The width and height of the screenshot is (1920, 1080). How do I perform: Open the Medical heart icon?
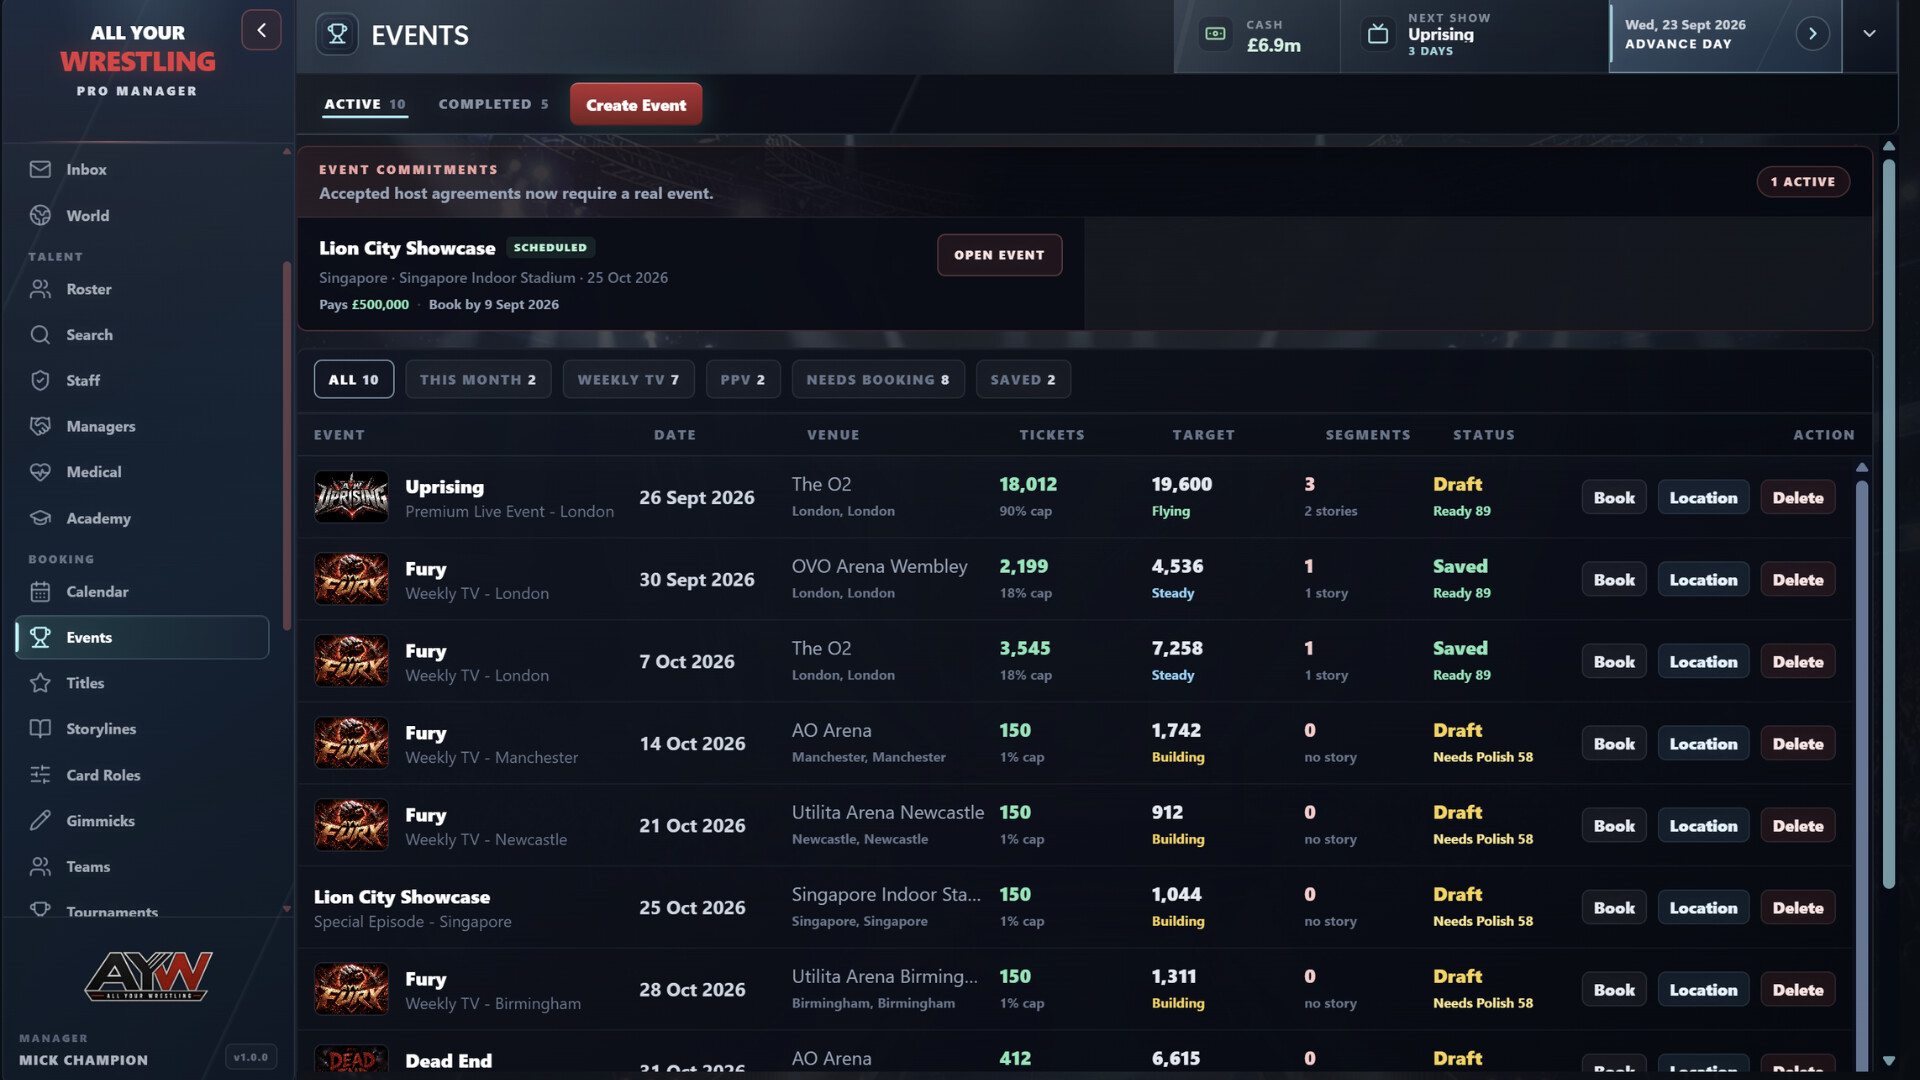point(40,472)
